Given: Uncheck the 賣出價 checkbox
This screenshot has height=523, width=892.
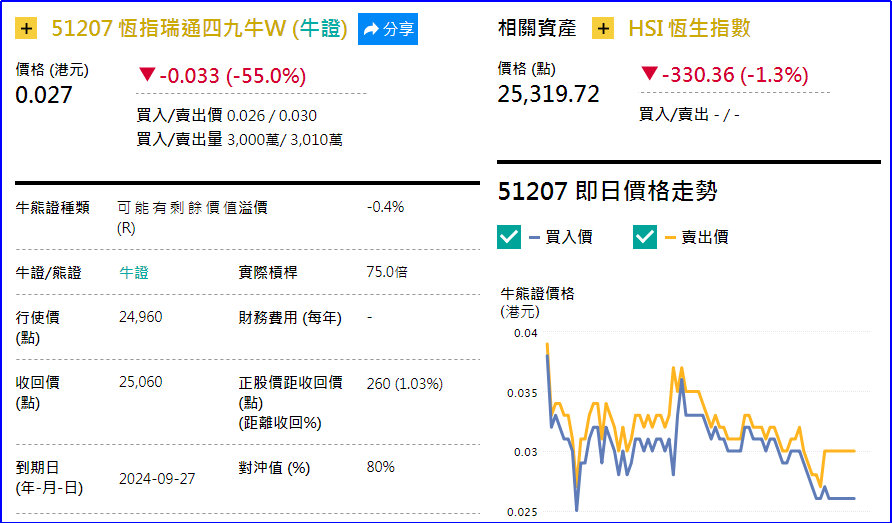Looking at the screenshot, I should coord(645,237).
